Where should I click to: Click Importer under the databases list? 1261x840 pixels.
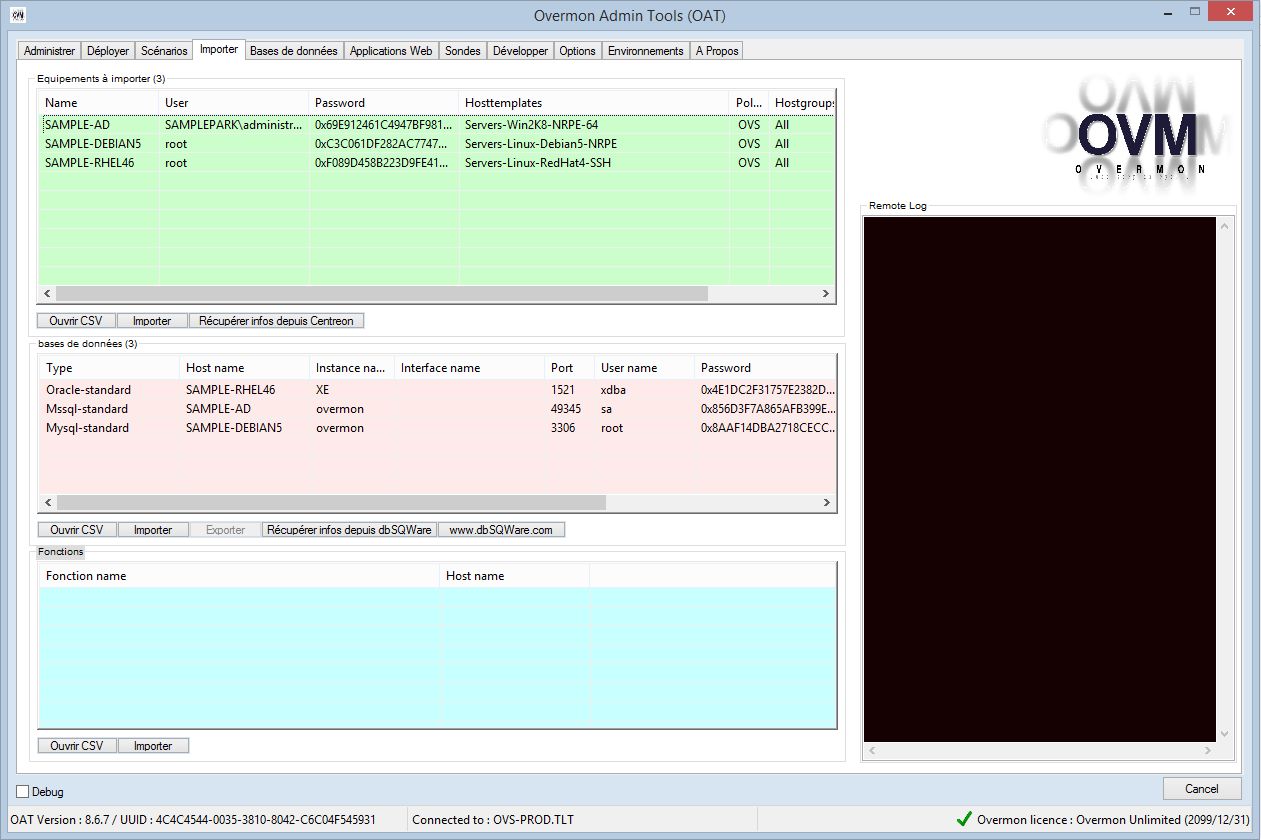pyautogui.click(x=153, y=530)
